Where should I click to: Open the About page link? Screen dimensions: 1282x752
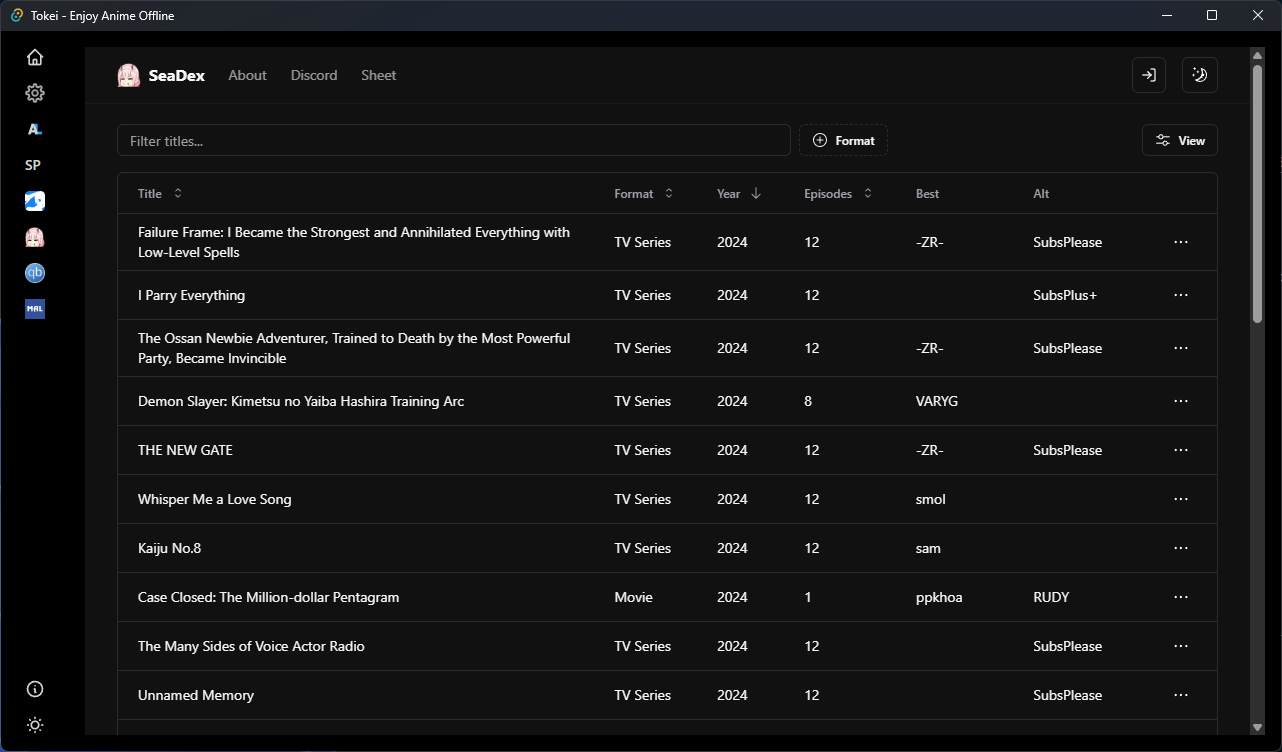(x=247, y=75)
